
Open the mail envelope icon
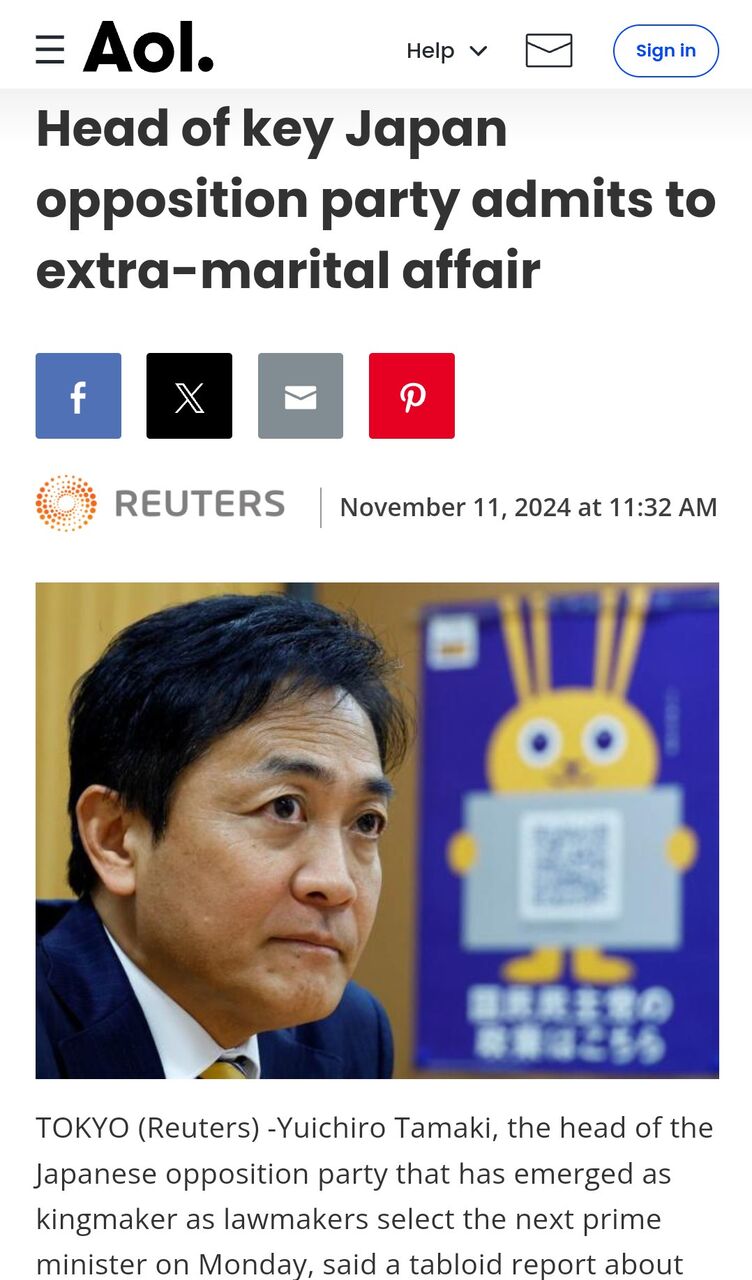tap(549, 50)
